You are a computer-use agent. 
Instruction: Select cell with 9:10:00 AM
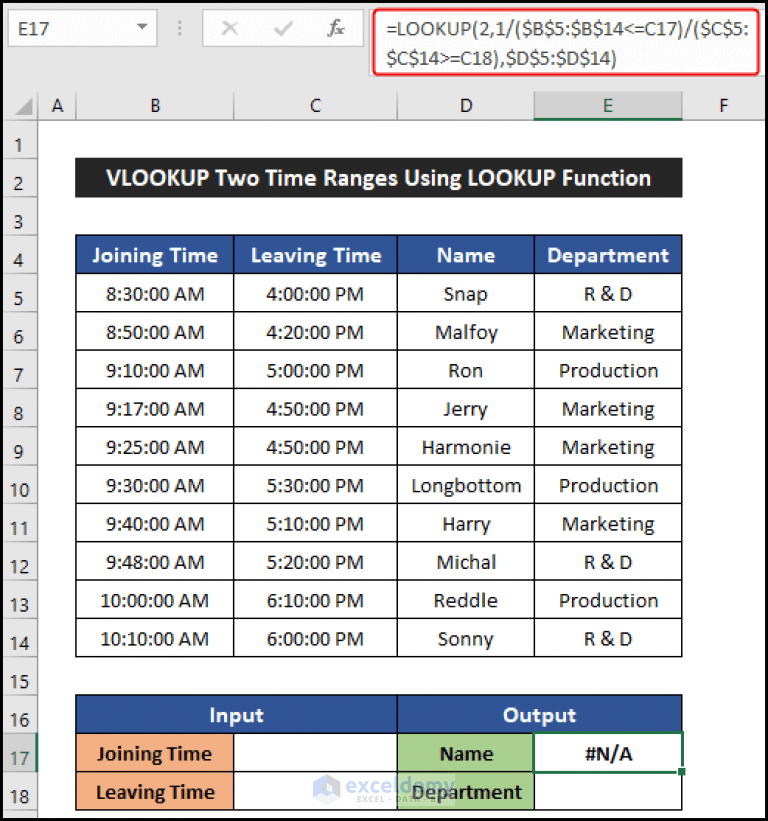tap(155, 370)
